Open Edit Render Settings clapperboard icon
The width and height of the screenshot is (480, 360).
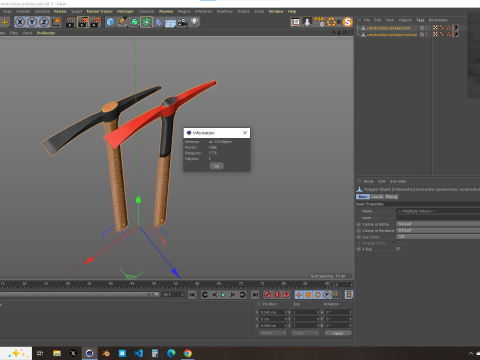(x=95, y=22)
